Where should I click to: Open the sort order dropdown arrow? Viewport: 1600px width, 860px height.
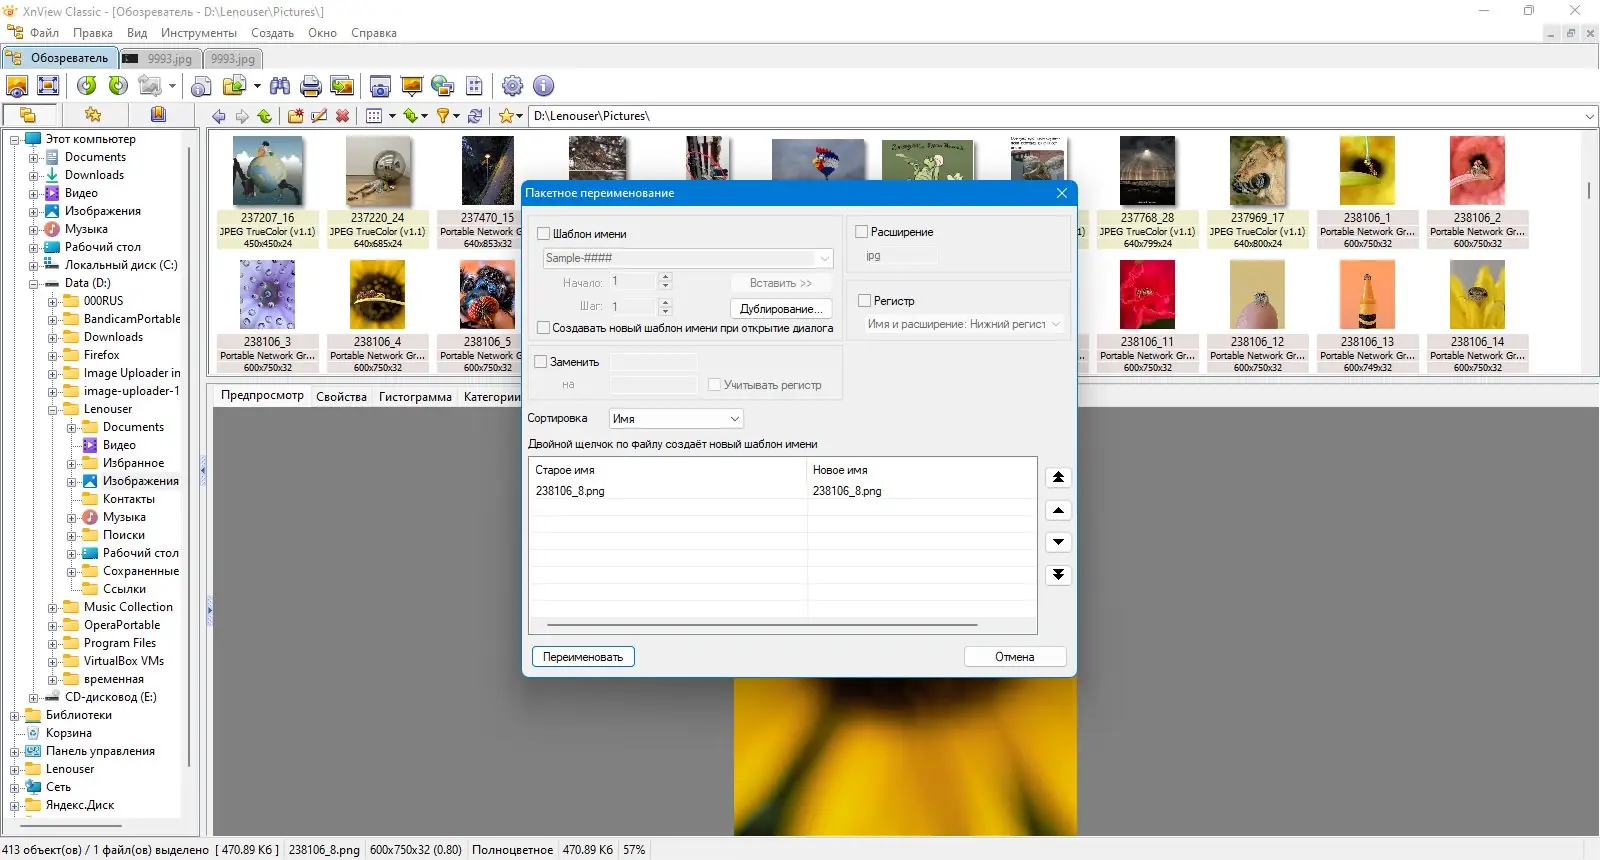pyautogui.click(x=424, y=116)
